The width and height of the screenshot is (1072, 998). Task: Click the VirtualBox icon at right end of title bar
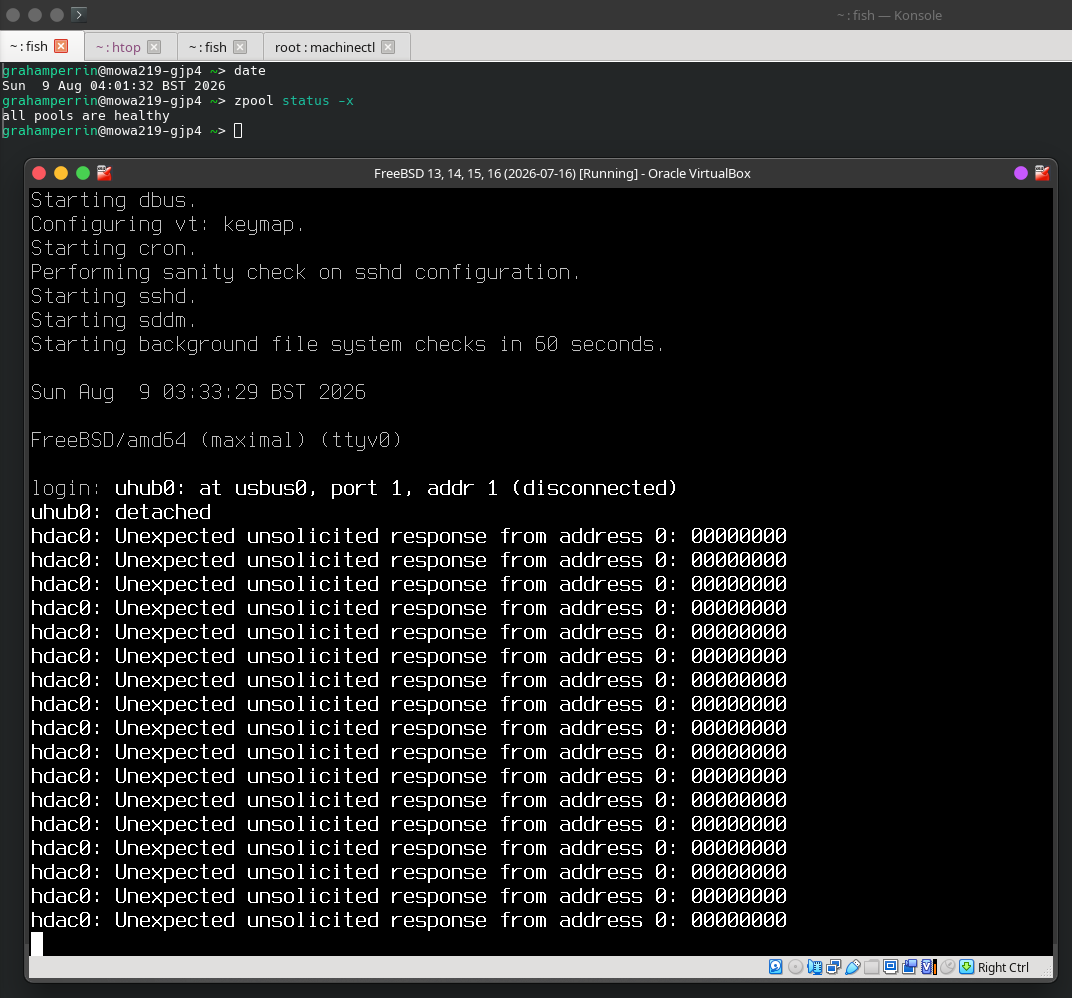click(1042, 173)
